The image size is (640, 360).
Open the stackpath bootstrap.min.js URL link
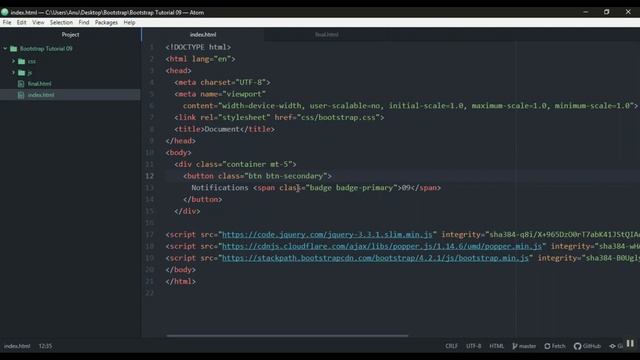375,258
